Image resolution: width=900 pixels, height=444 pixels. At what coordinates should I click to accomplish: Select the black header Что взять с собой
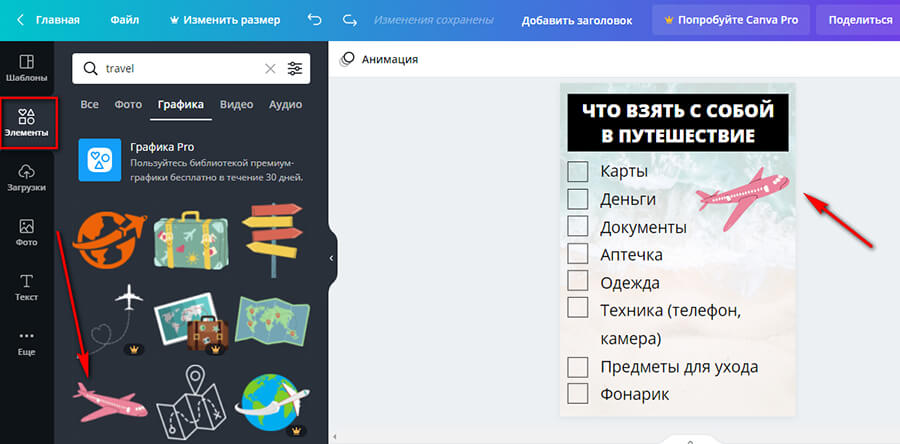[x=678, y=123]
